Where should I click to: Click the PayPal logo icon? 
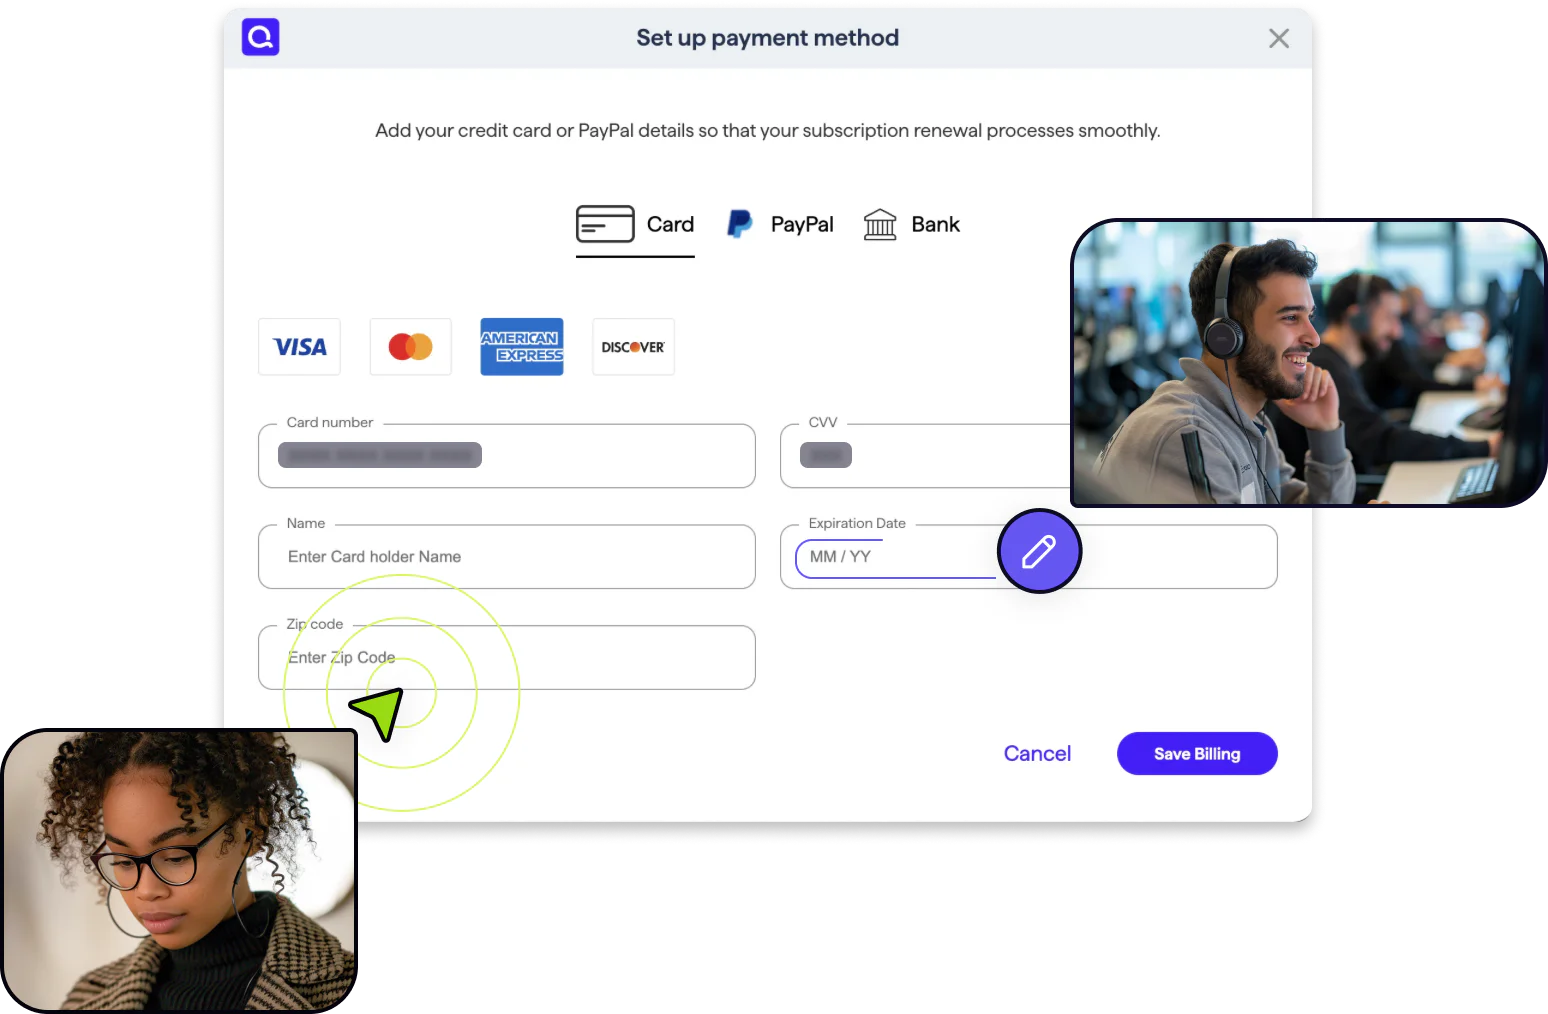click(x=739, y=224)
